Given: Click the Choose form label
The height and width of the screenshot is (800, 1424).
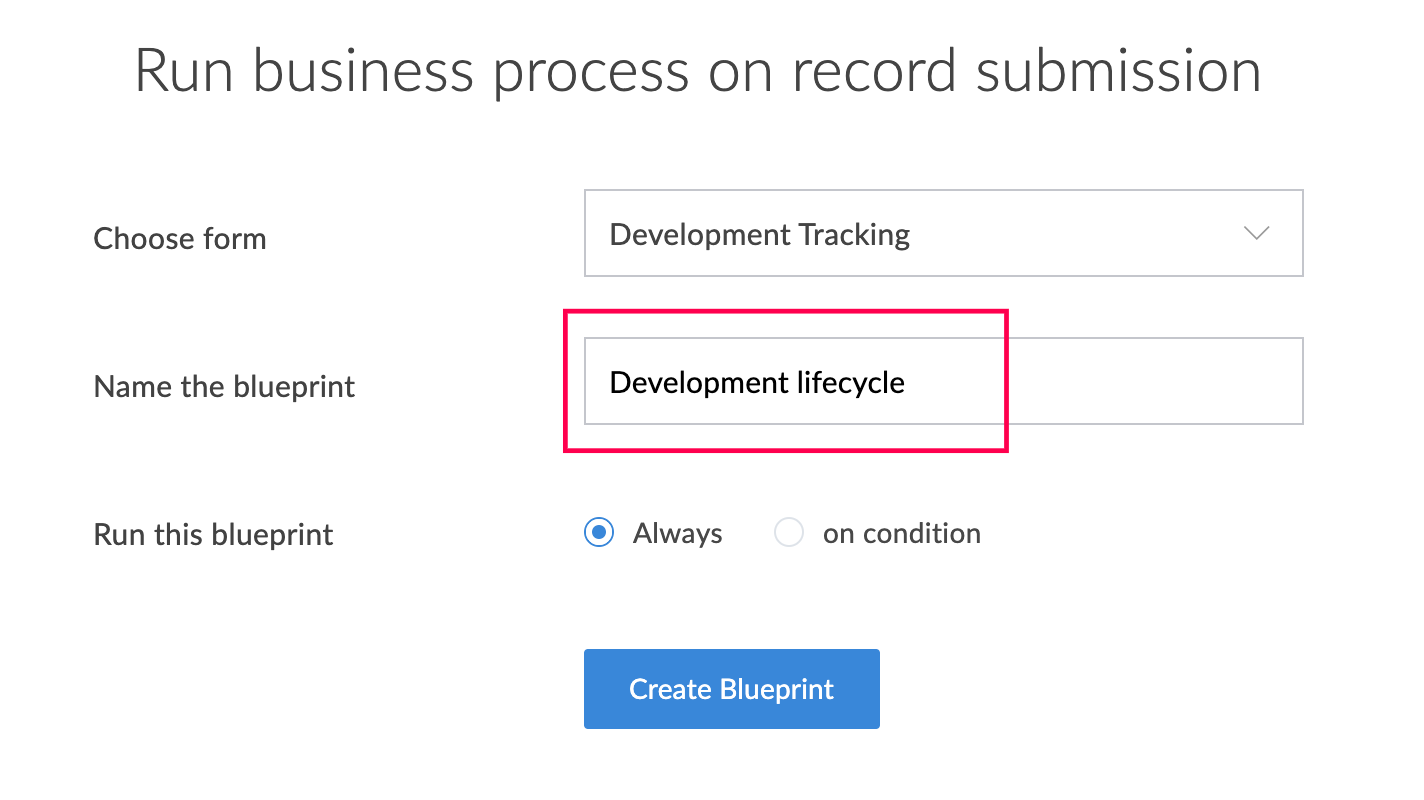Looking at the screenshot, I should coord(180,239).
